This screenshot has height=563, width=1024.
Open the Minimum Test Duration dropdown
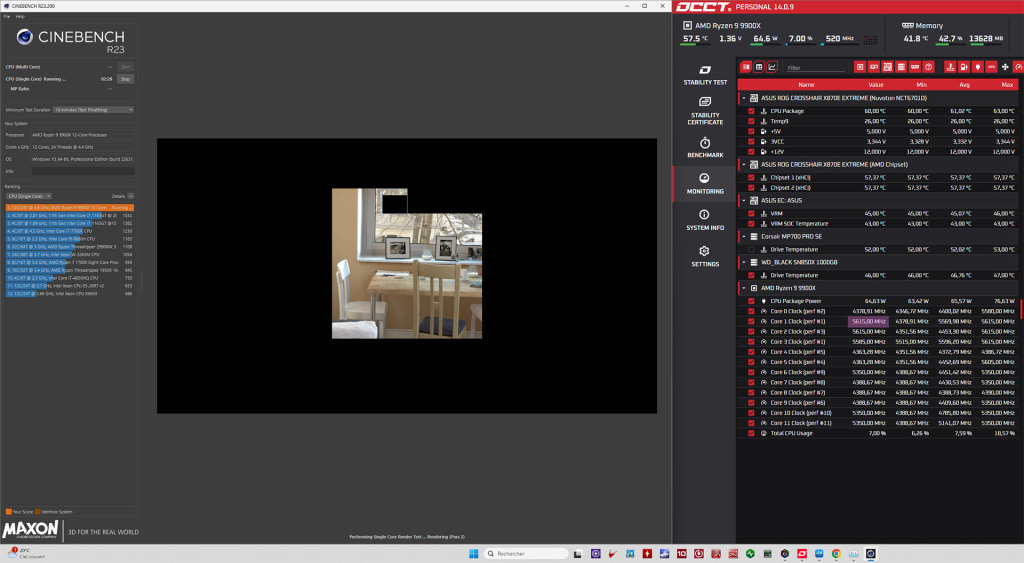tap(93, 110)
